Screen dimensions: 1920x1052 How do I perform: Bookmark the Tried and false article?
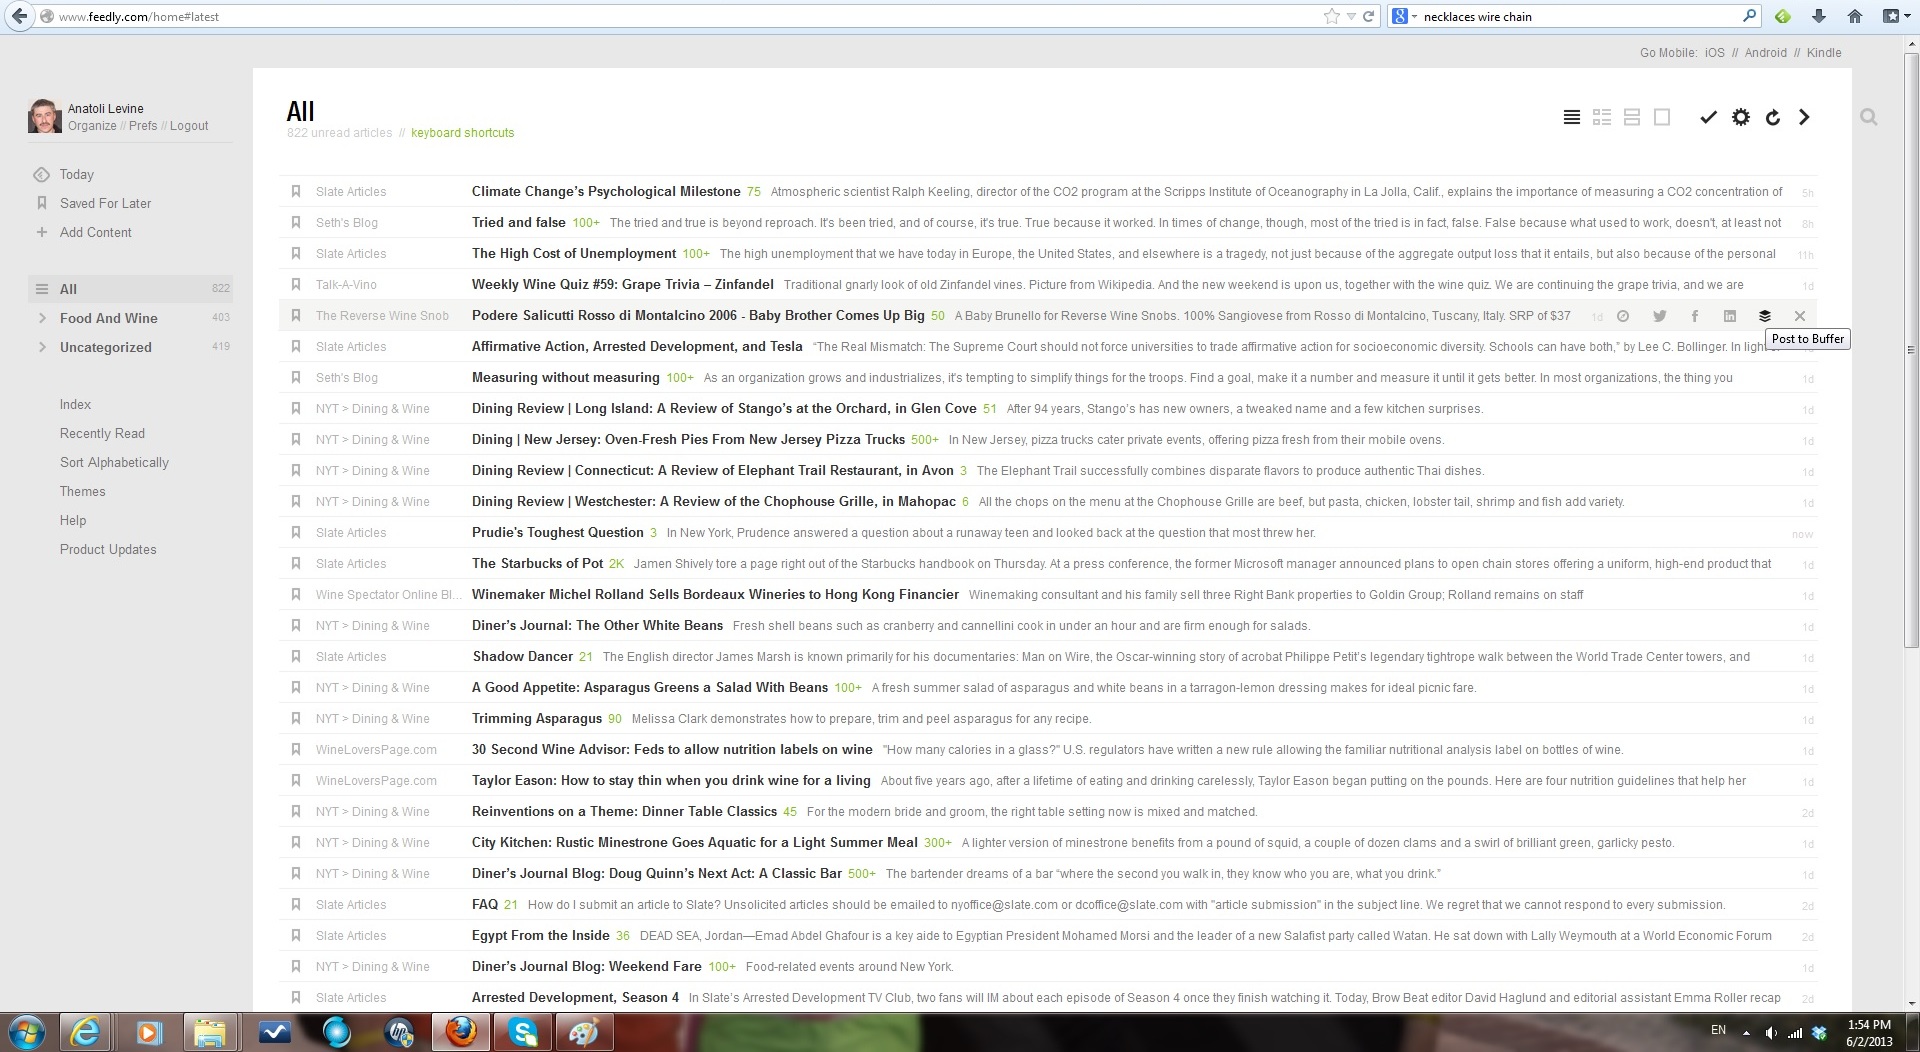click(x=296, y=222)
